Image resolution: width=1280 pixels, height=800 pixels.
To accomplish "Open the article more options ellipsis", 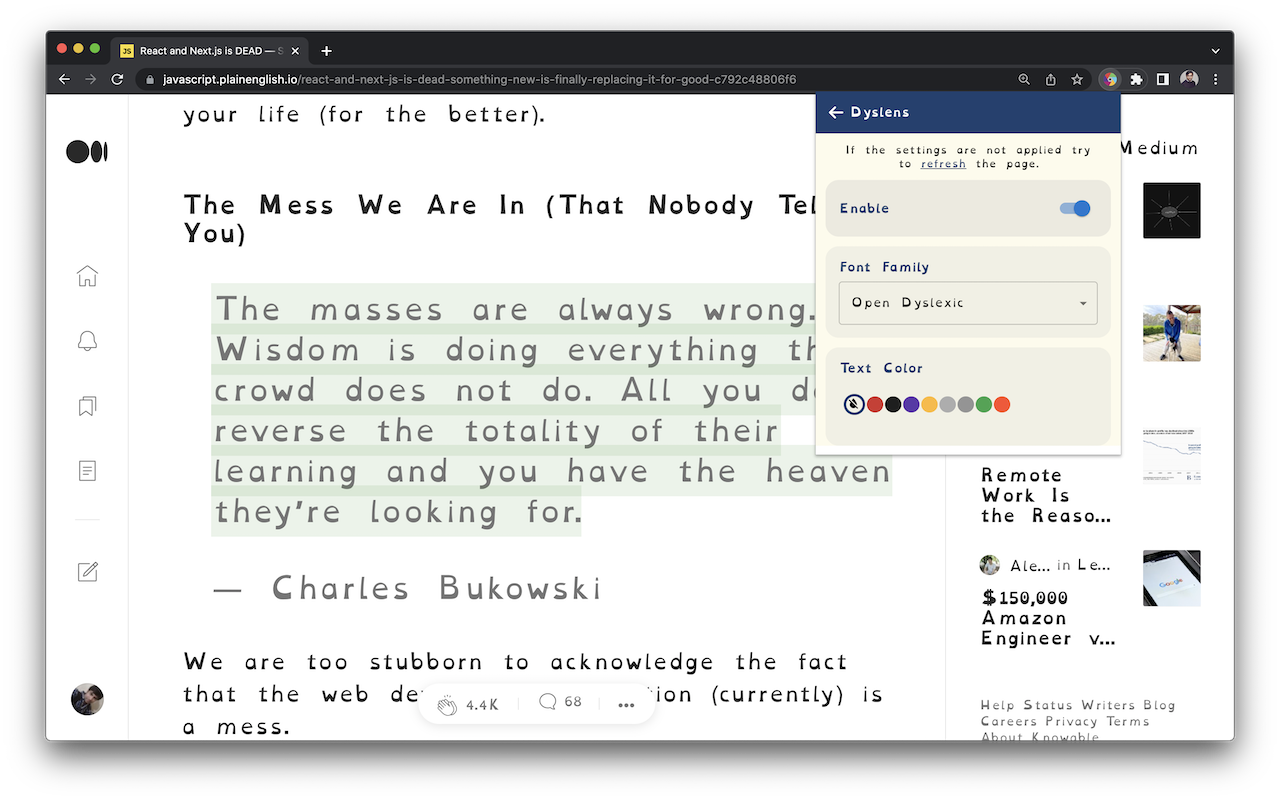I will pyautogui.click(x=626, y=704).
